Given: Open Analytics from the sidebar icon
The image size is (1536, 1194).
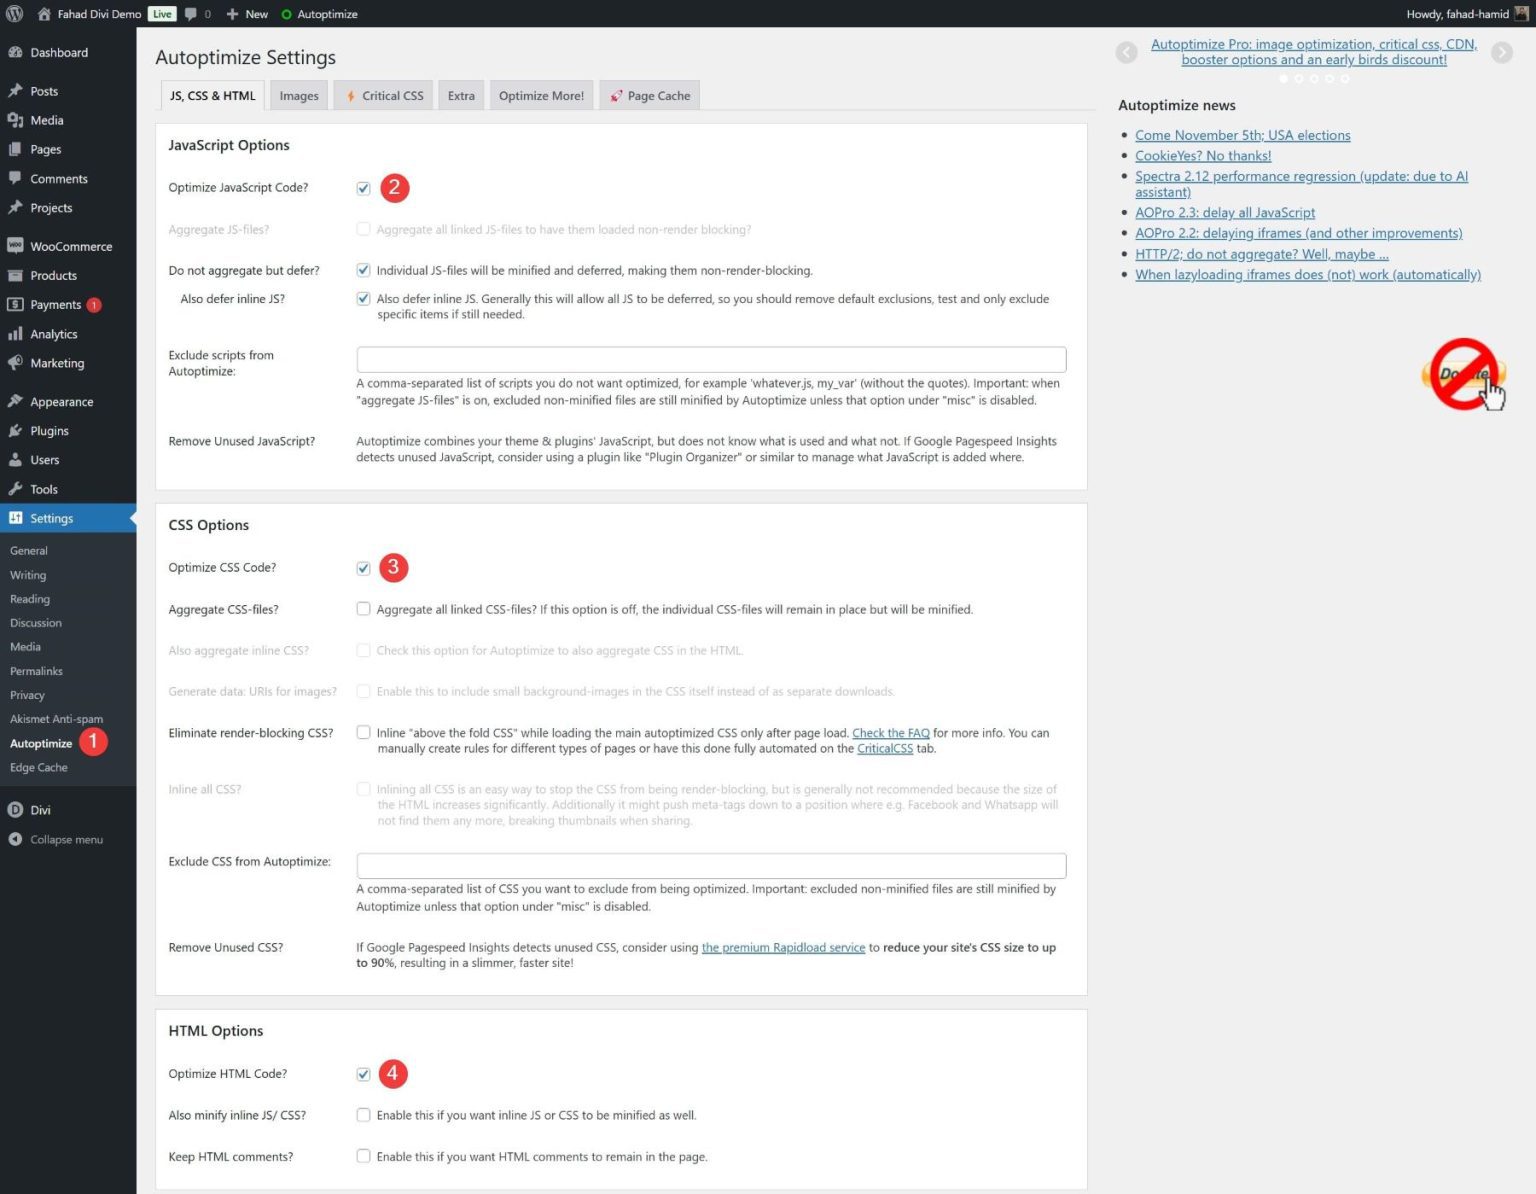Looking at the screenshot, I should click(x=15, y=334).
